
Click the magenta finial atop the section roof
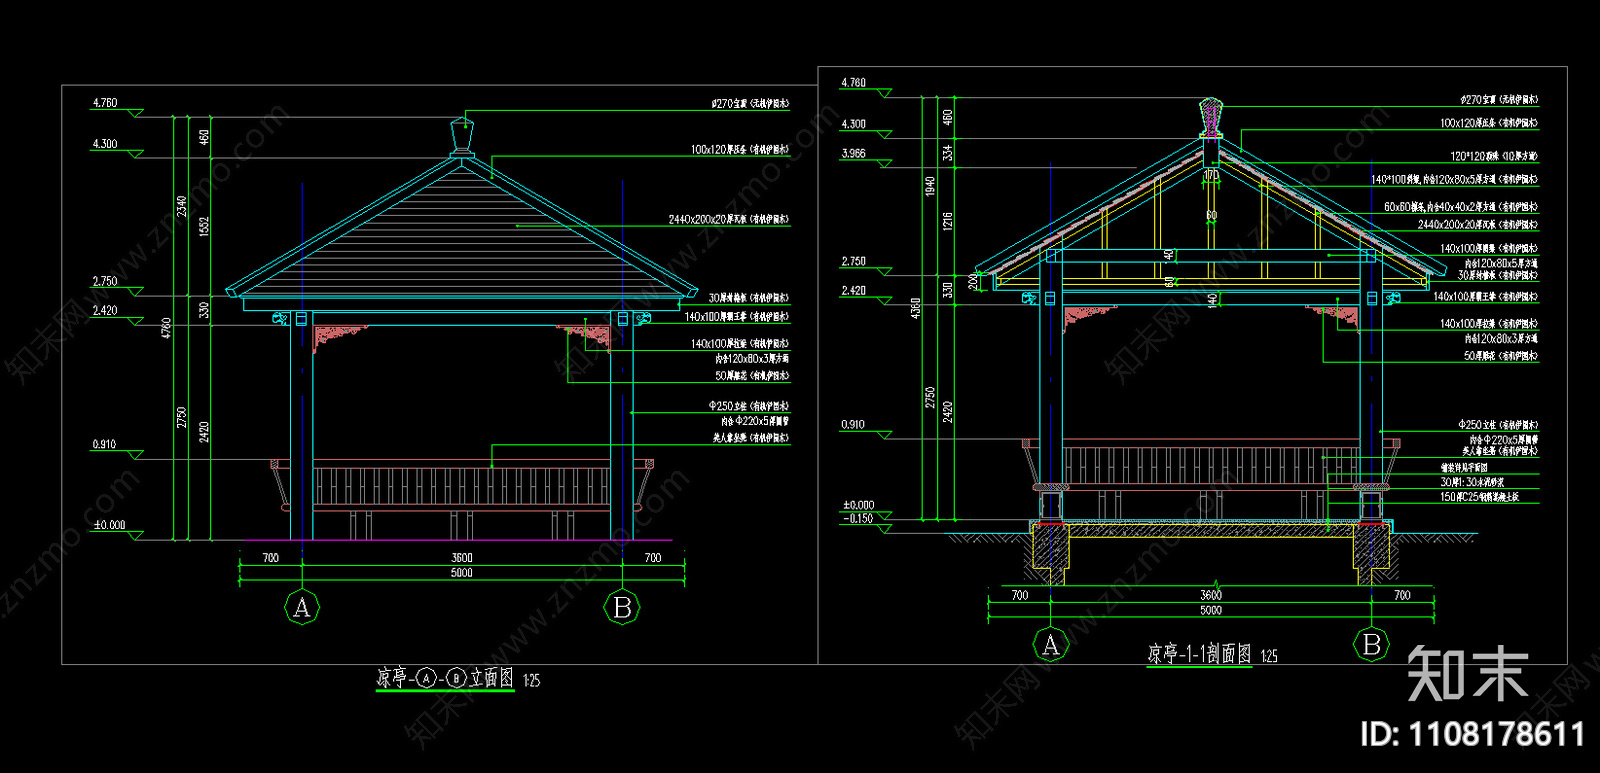pyautogui.click(x=1211, y=118)
